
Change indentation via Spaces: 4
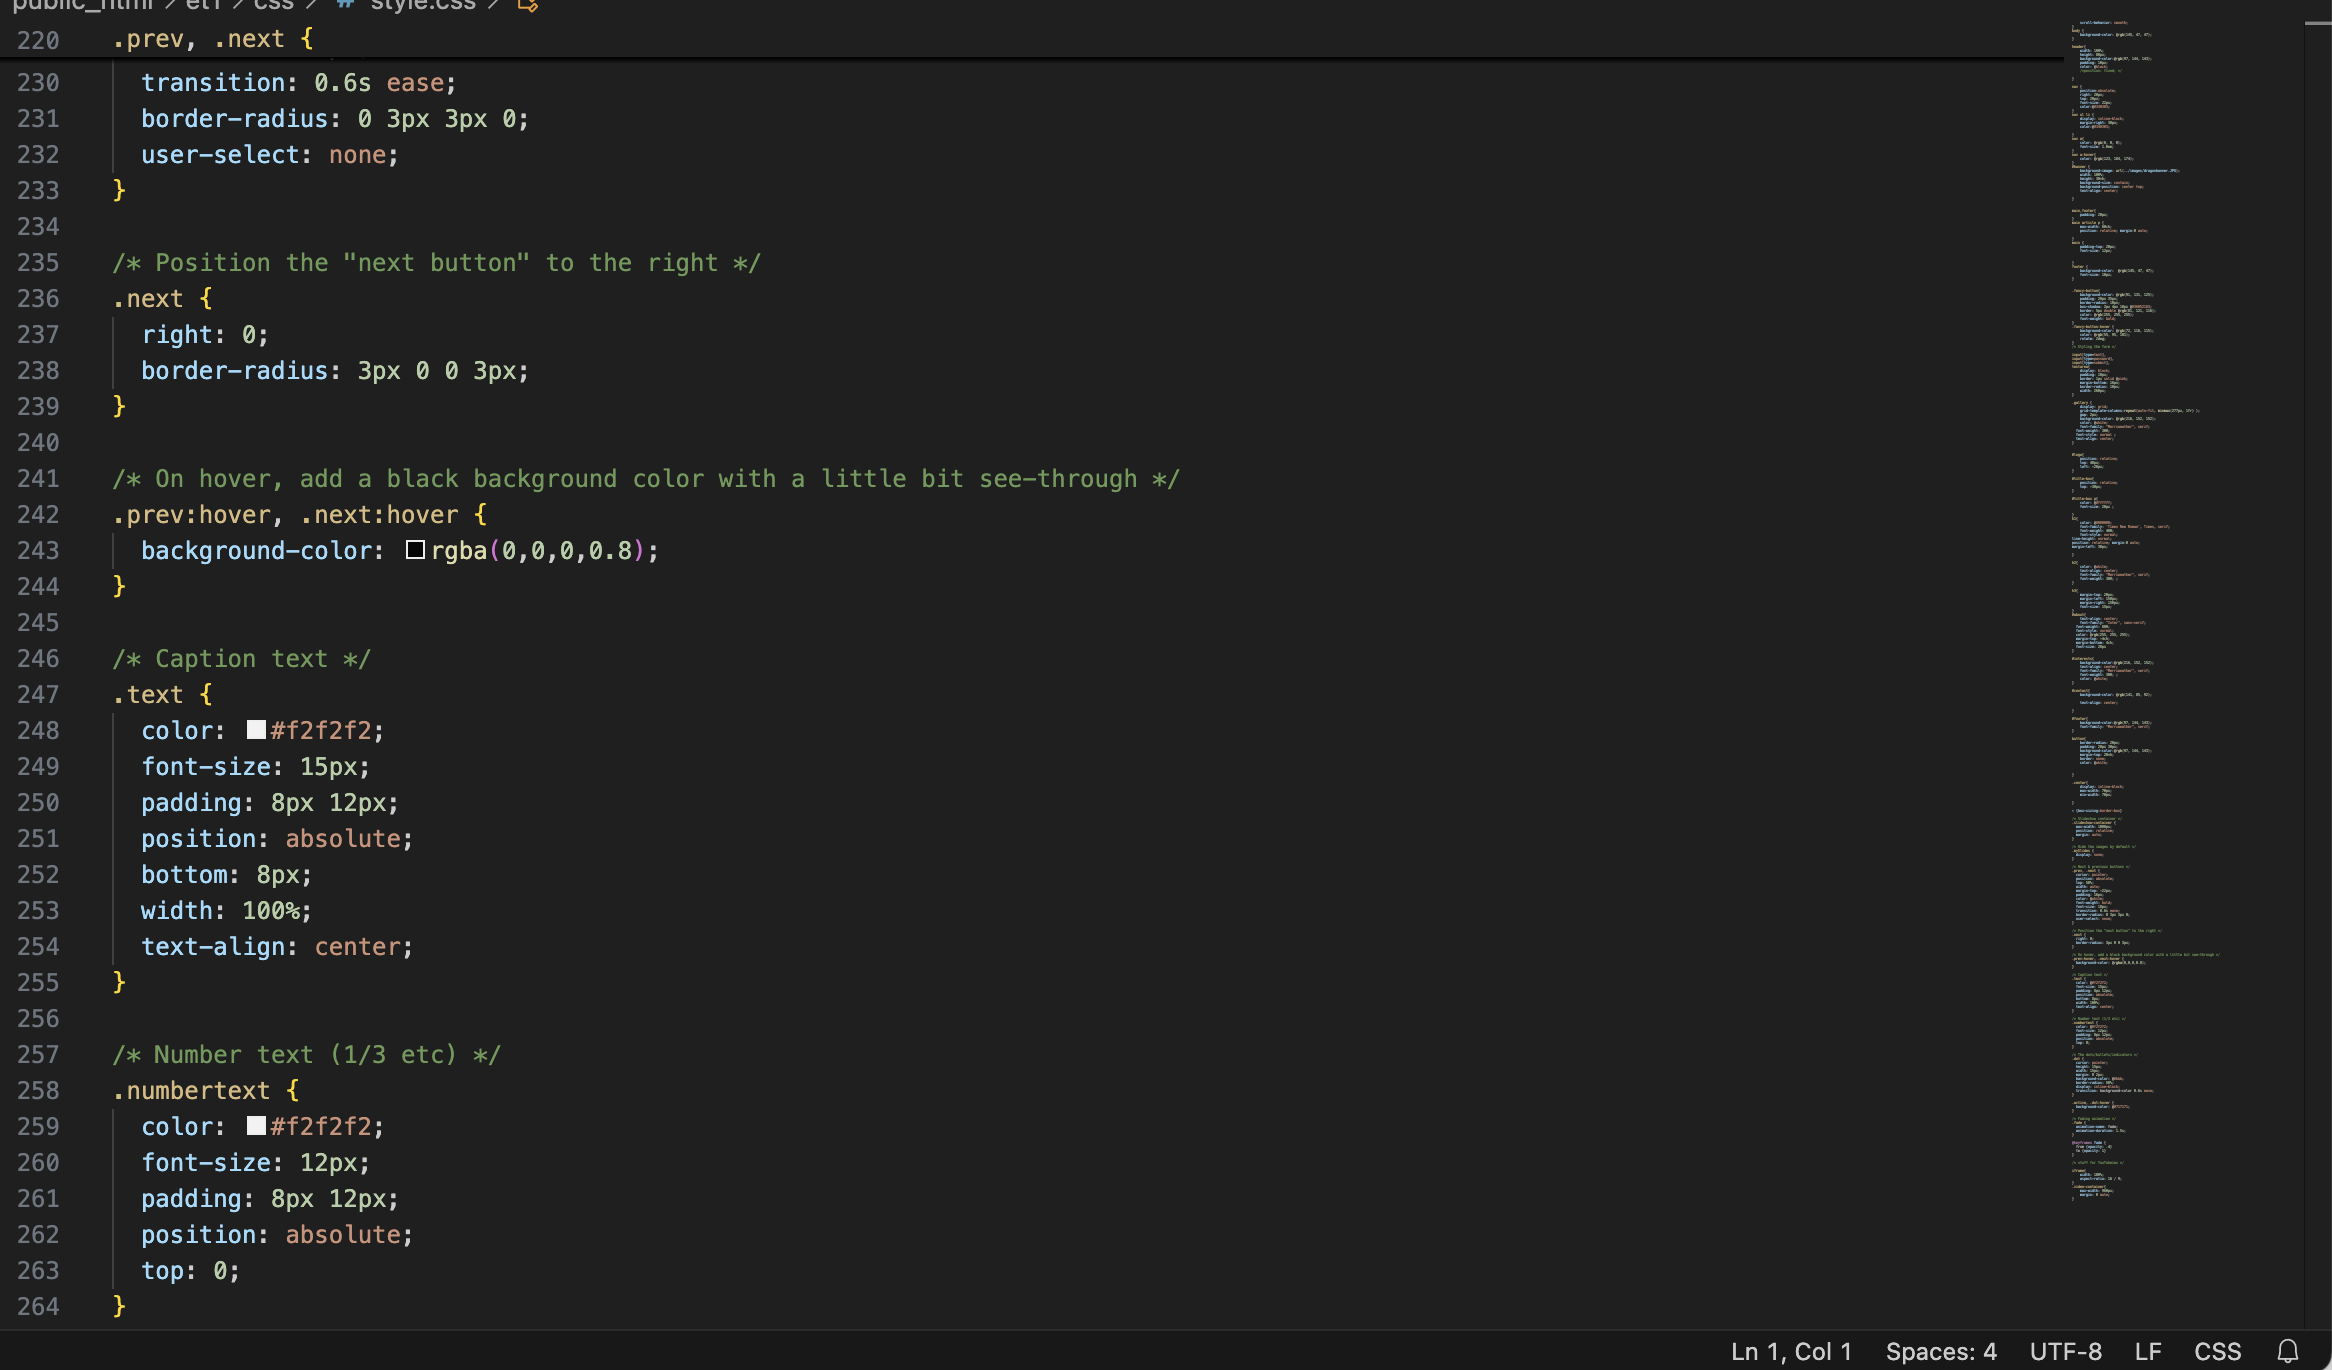tap(1940, 1351)
